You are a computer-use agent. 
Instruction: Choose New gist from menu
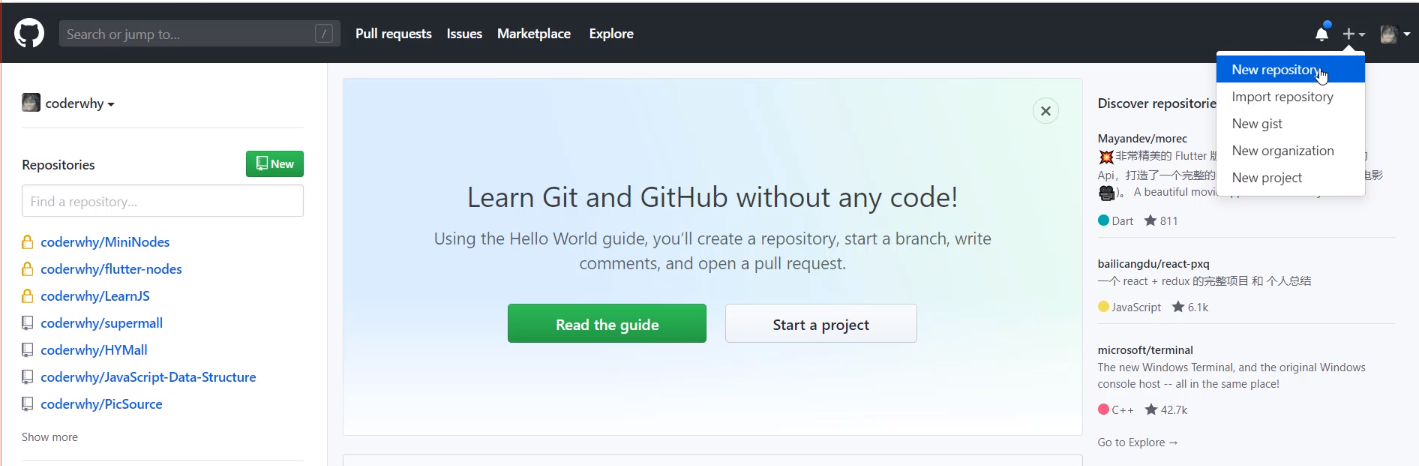click(1290, 124)
